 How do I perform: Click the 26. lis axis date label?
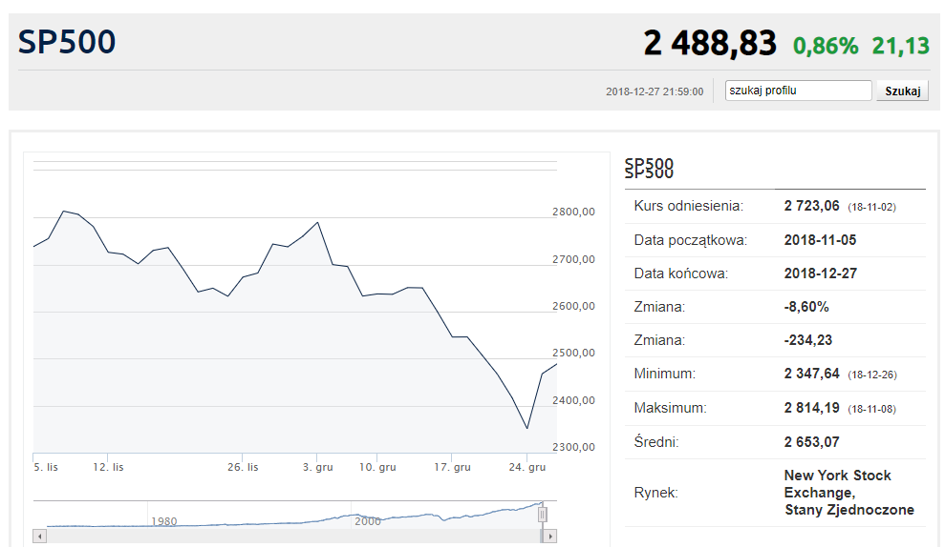243,467
